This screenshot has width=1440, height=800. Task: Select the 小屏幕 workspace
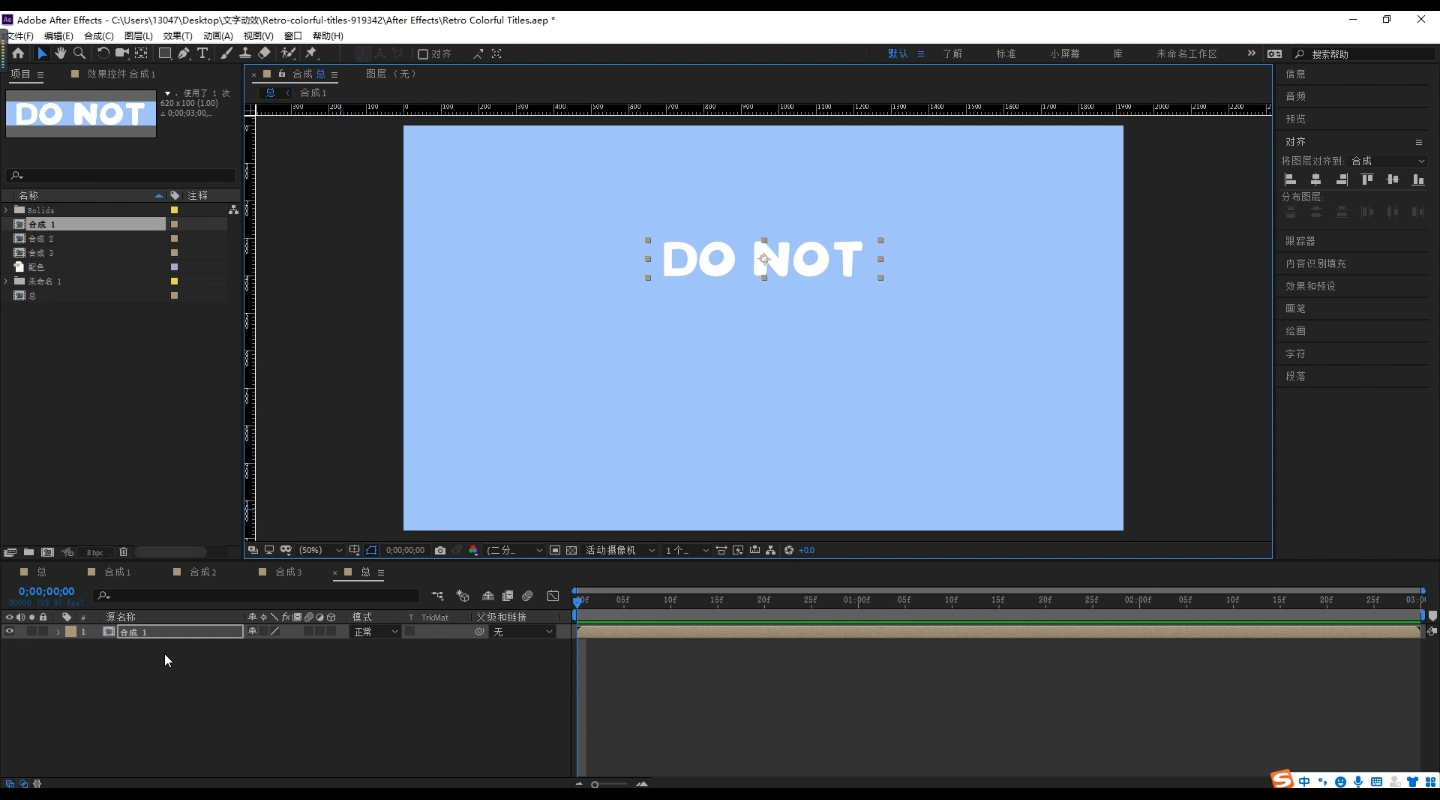[x=1065, y=54]
